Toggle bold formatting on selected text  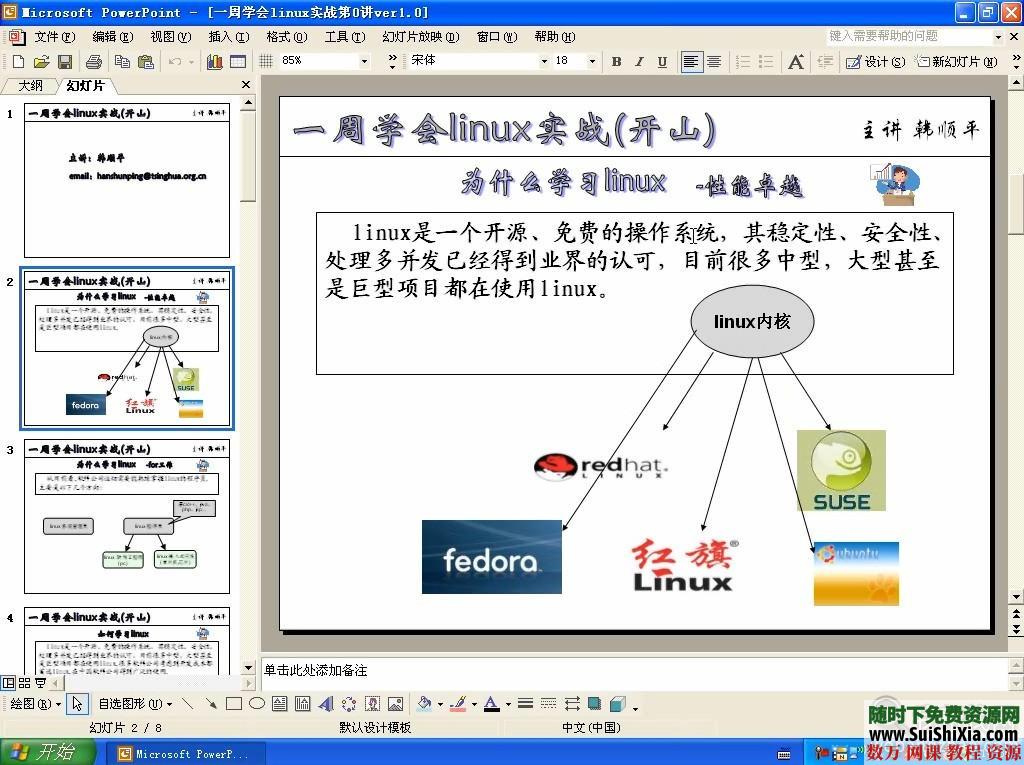[616, 60]
